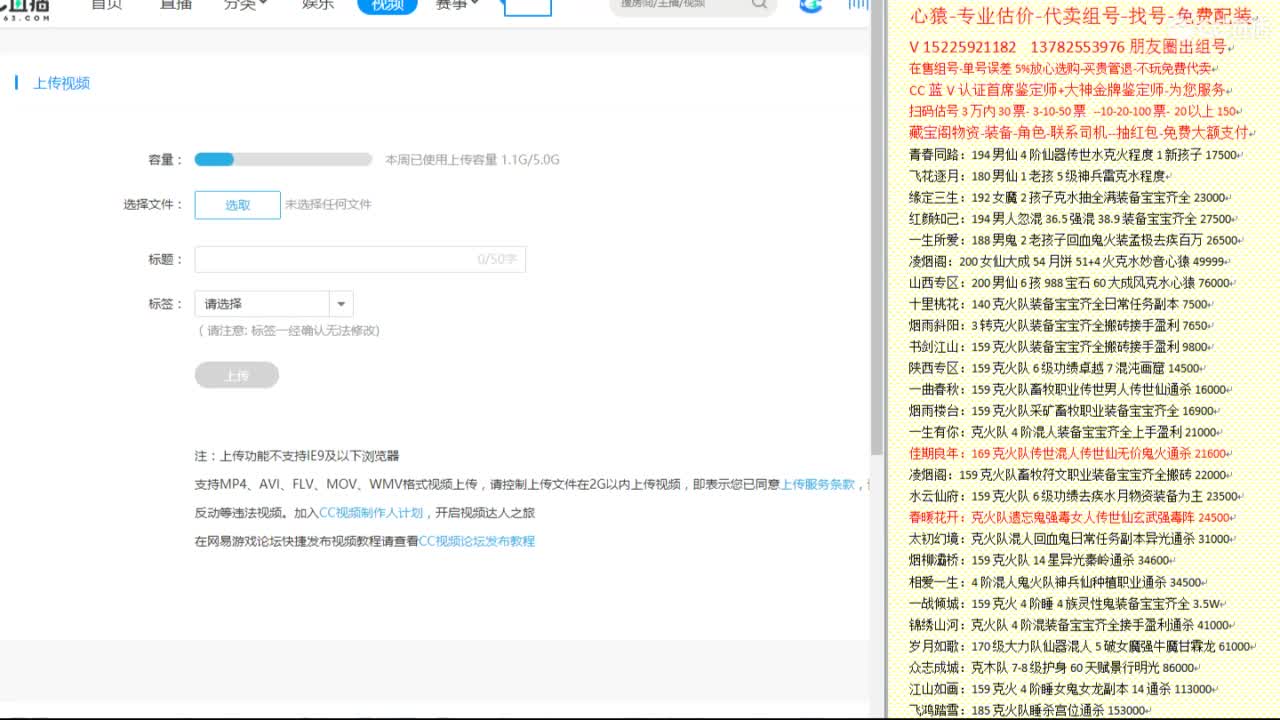Click the blue ranking icon near the search bar
This screenshot has width=1280, height=720.
(x=810, y=7)
